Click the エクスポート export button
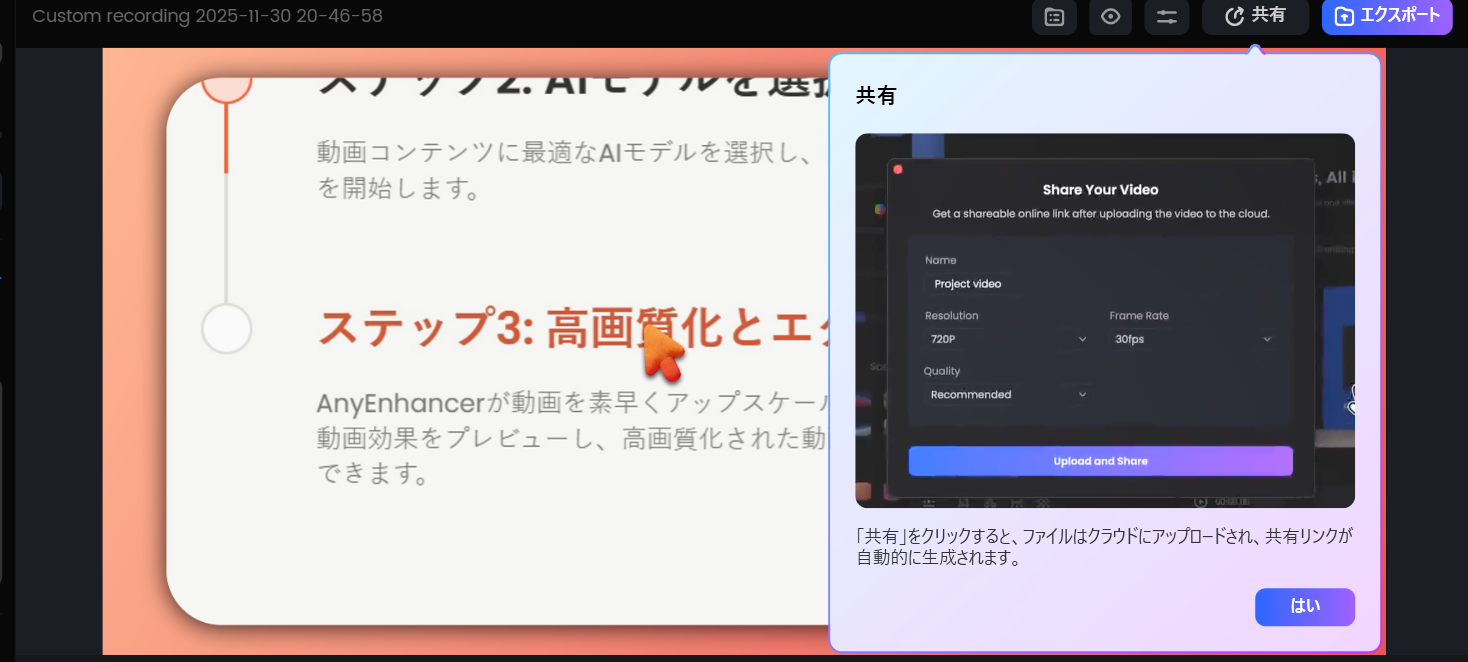This screenshot has width=1468, height=662. coord(1386,16)
